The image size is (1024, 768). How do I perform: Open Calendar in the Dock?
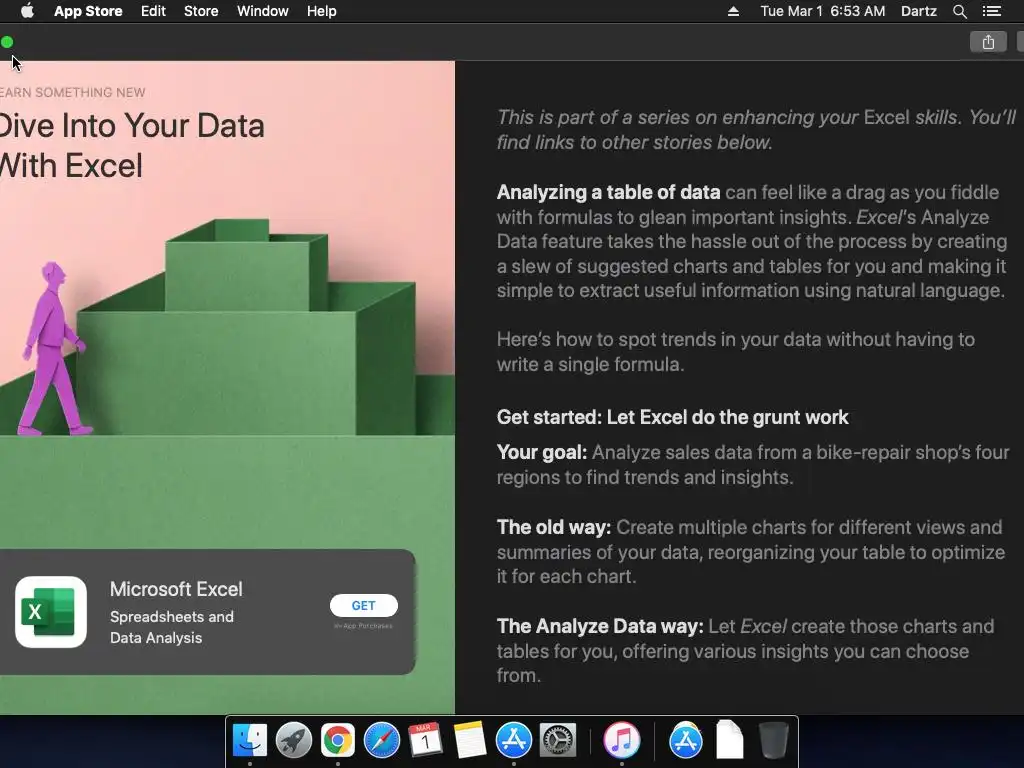(x=425, y=740)
